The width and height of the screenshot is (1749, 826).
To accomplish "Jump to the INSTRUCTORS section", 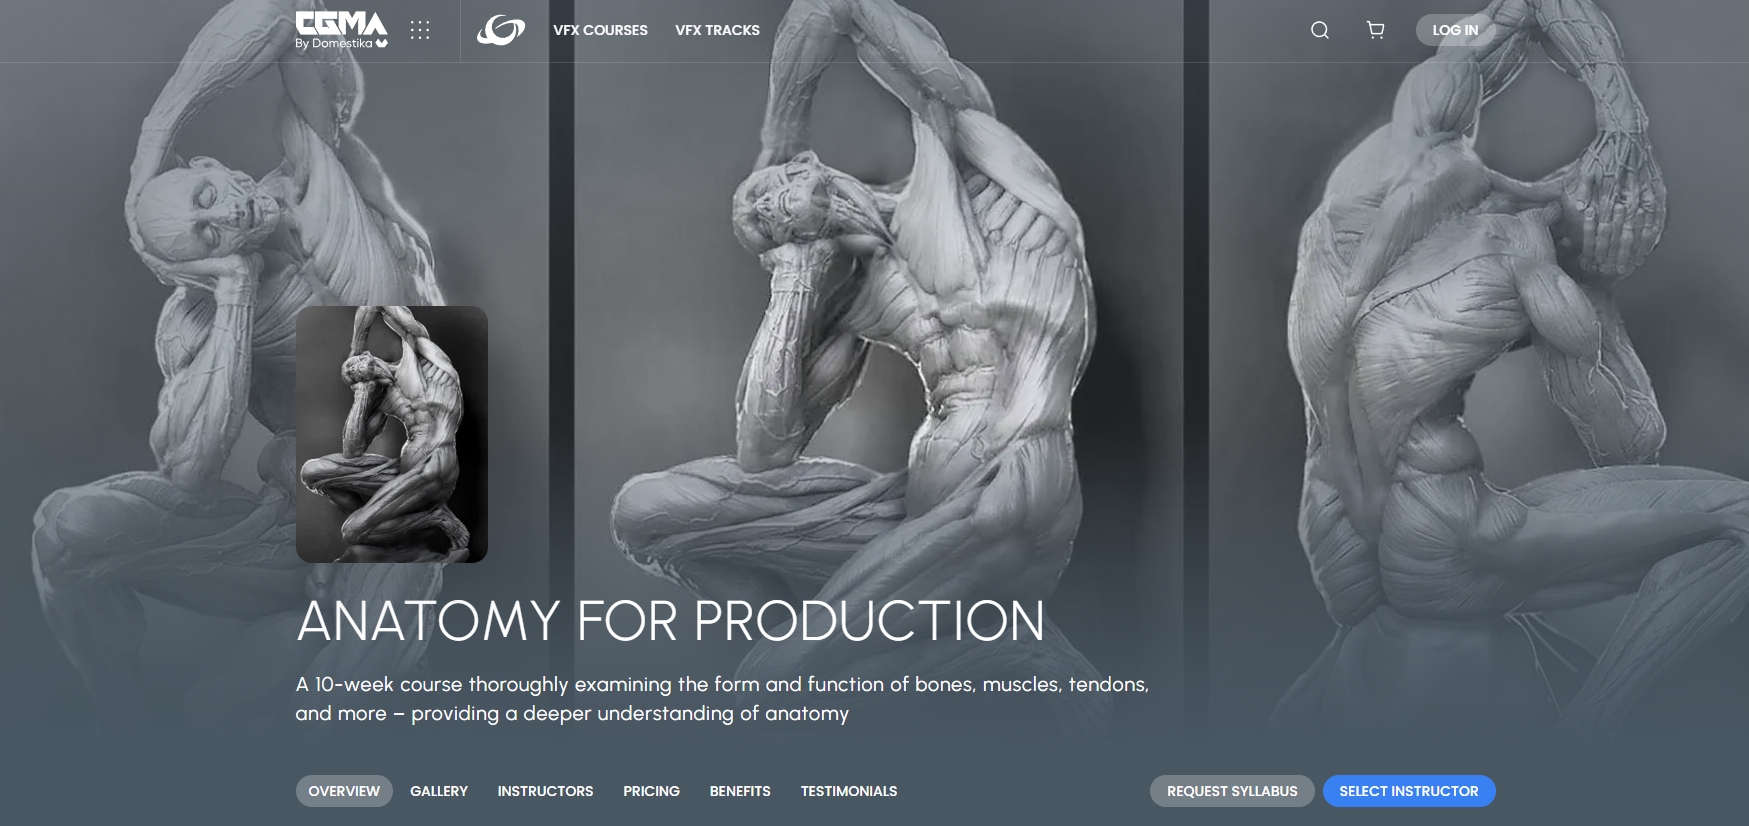I will tap(546, 791).
